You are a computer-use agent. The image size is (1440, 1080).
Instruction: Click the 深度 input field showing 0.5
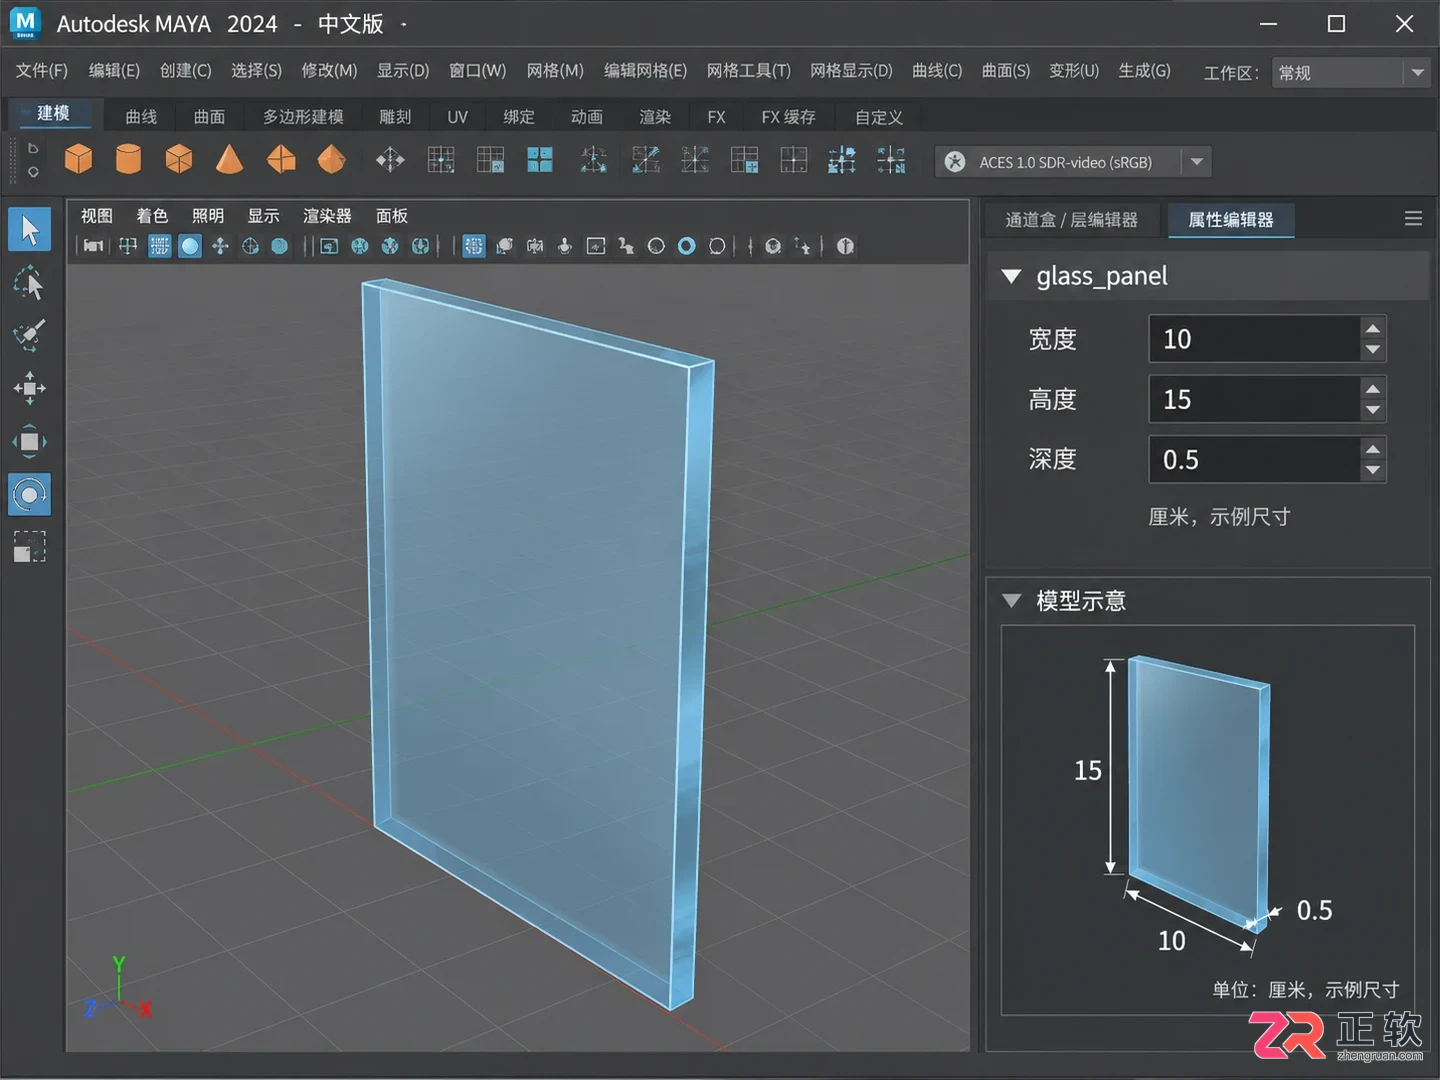[x=1254, y=460]
